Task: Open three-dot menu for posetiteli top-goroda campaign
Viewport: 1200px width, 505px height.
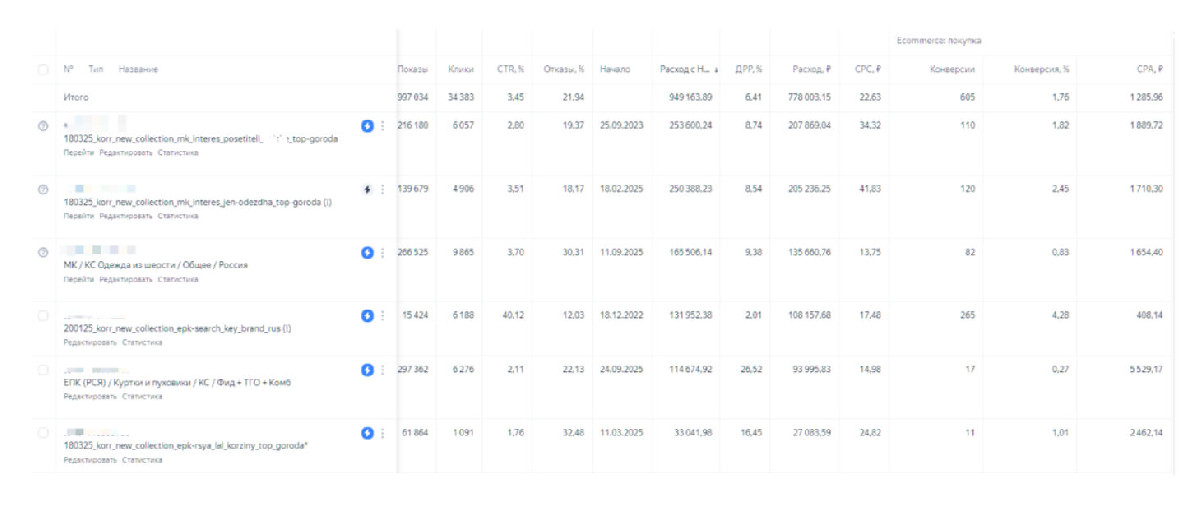Action: (x=382, y=126)
